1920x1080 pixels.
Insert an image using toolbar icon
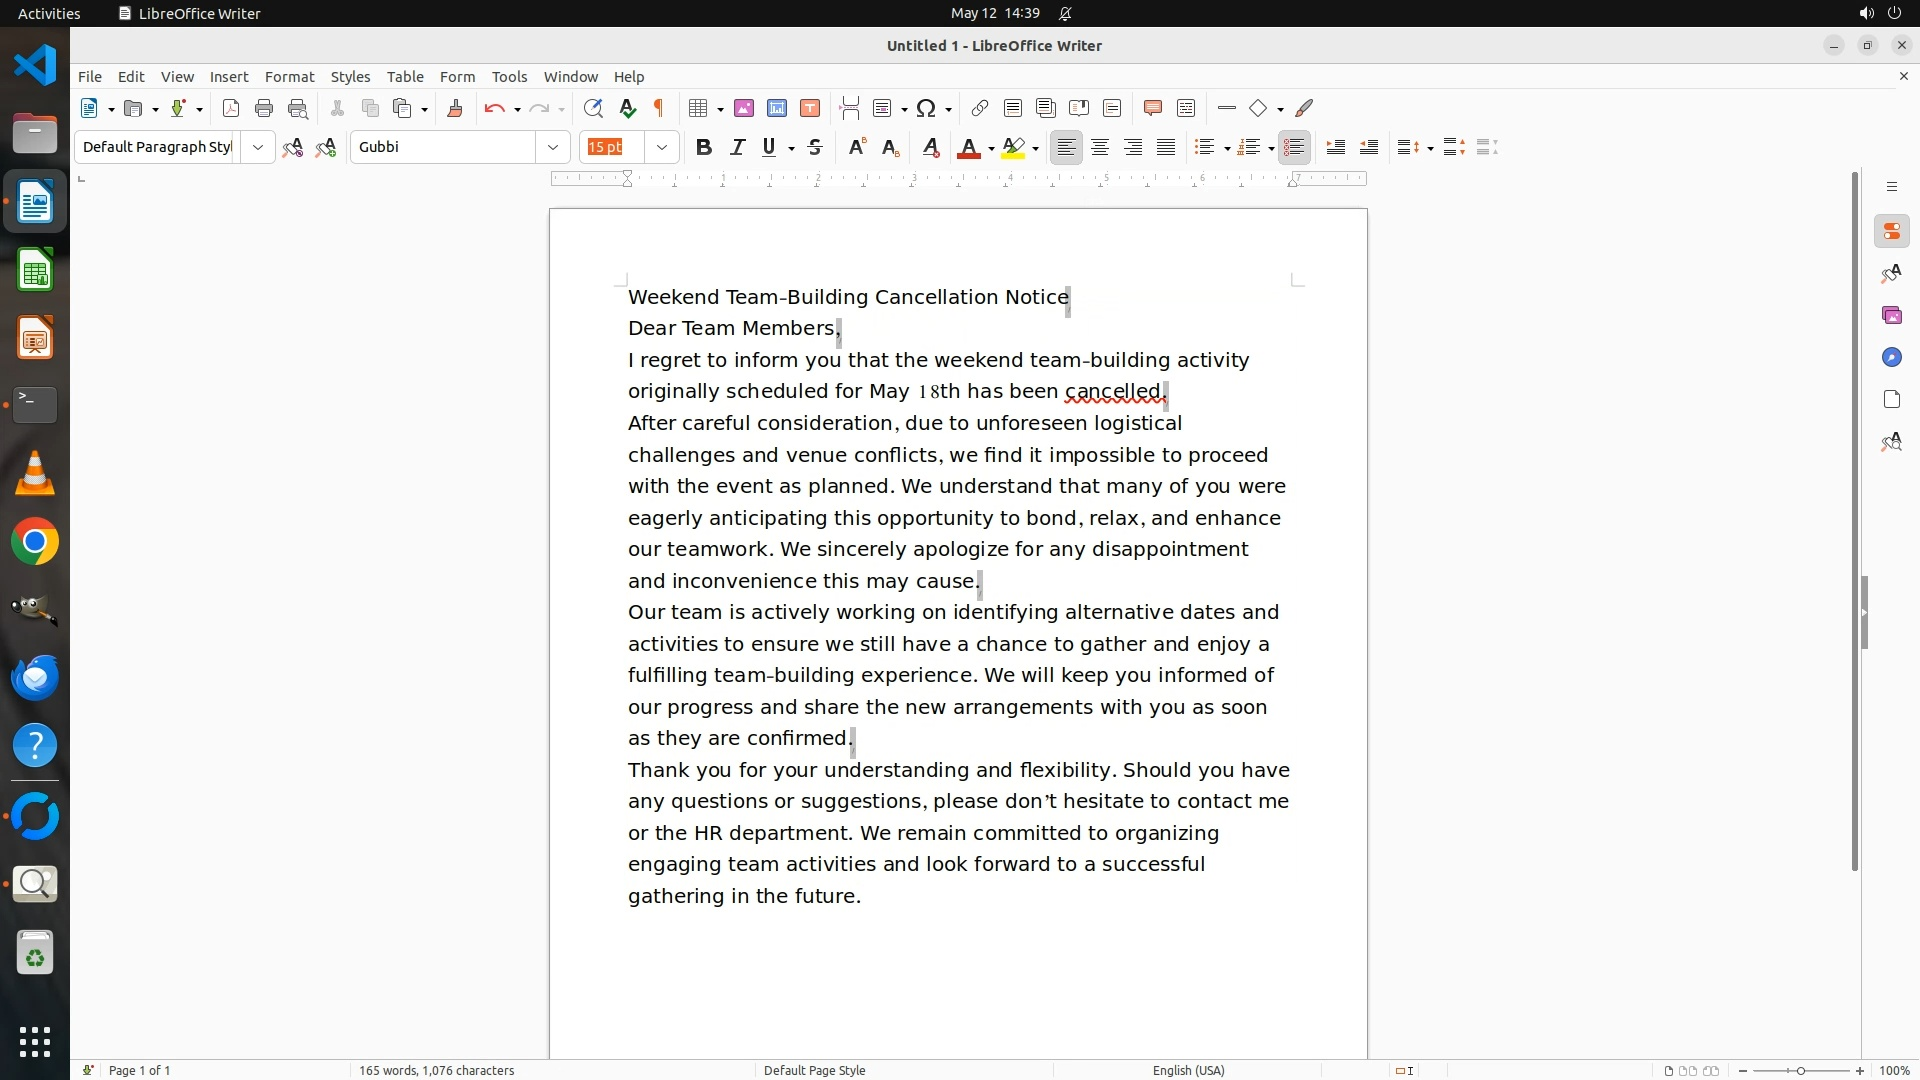coord(744,109)
